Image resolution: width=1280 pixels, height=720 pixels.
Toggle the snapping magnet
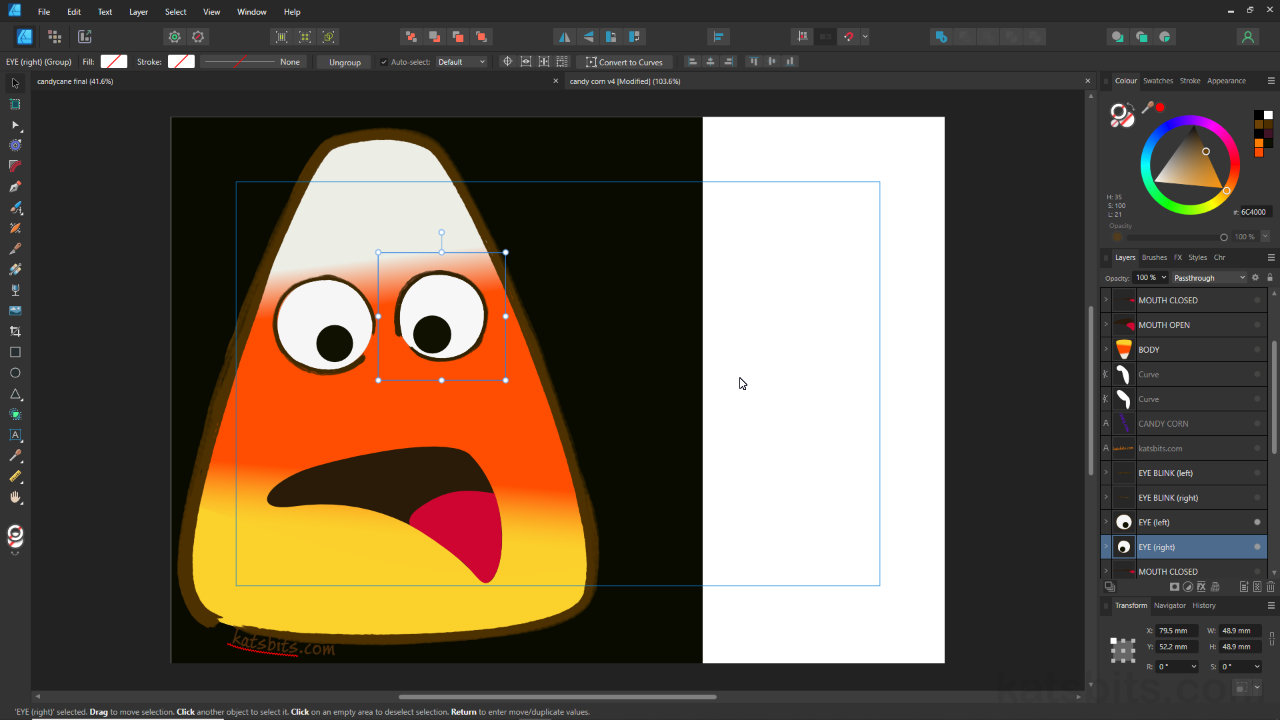849,37
